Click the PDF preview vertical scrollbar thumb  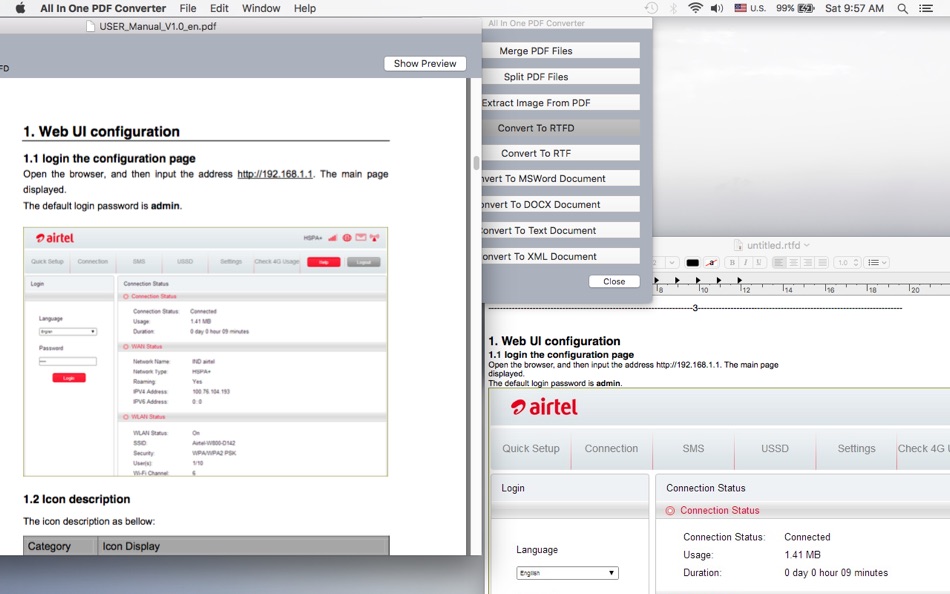click(476, 163)
